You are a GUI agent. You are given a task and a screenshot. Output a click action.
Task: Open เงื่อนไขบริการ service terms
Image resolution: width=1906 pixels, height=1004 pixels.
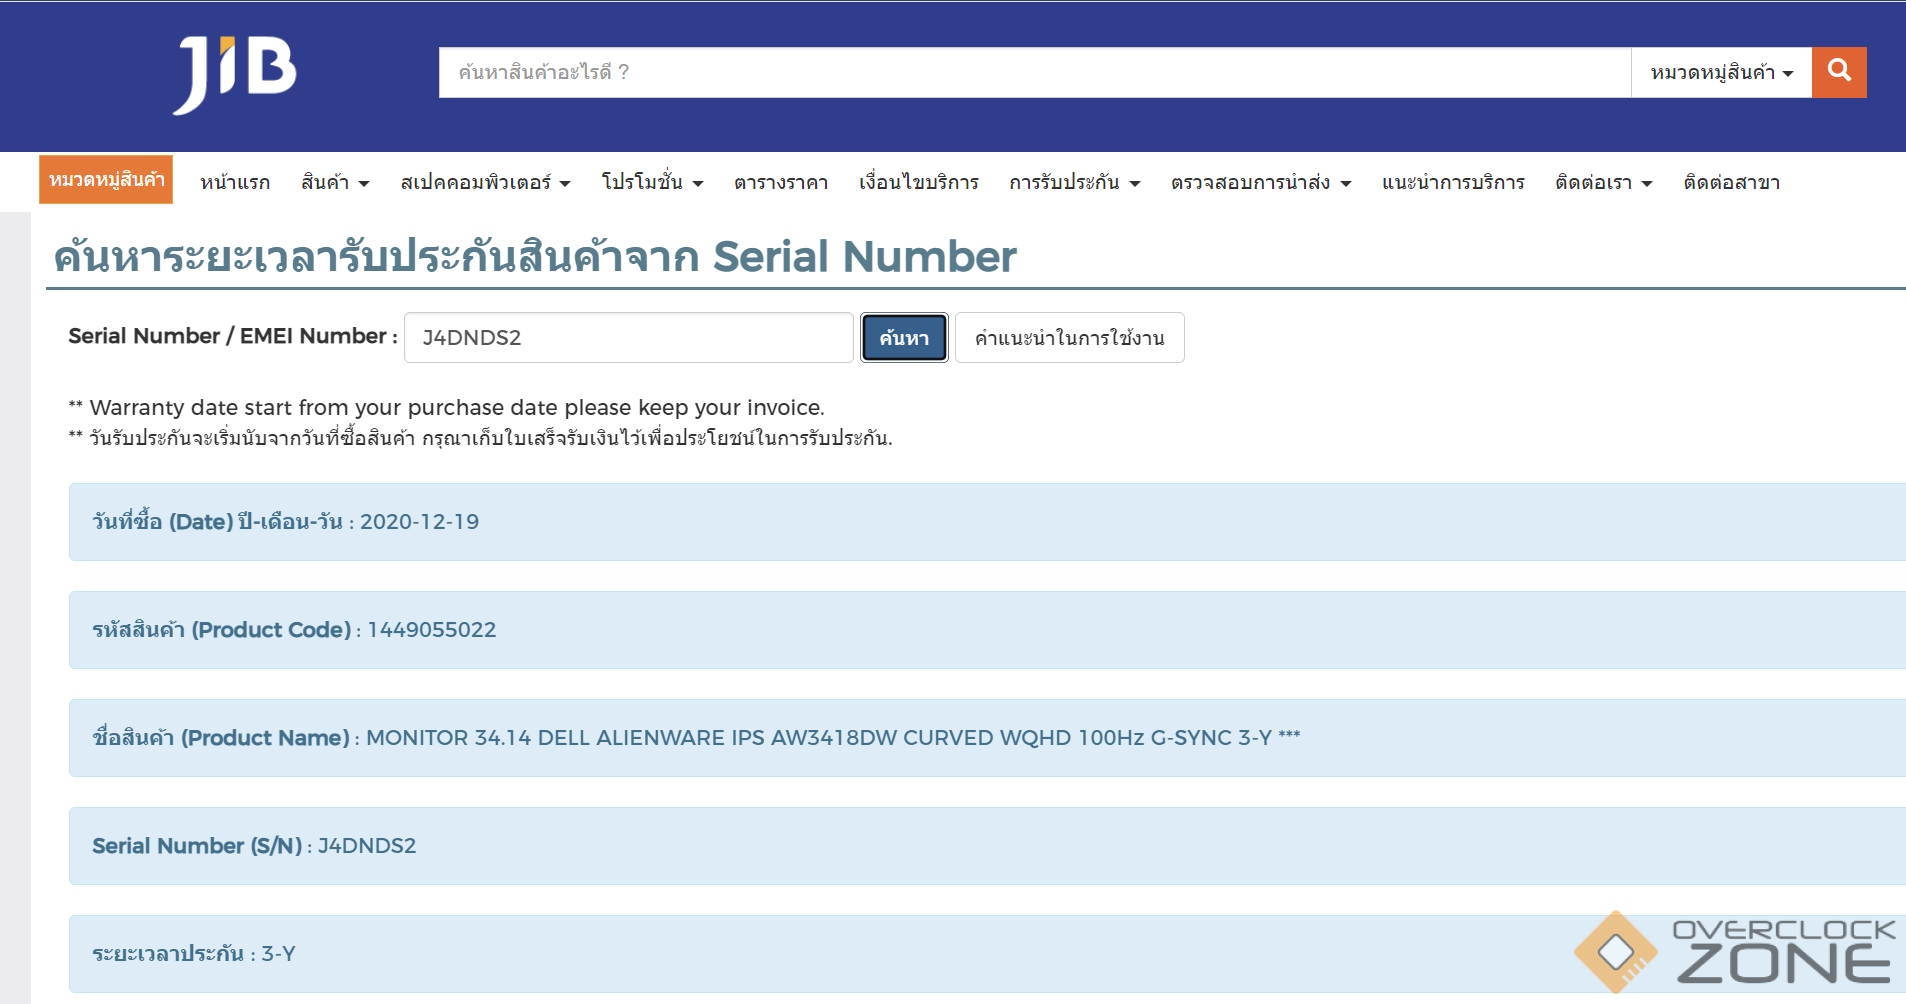pos(918,182)
